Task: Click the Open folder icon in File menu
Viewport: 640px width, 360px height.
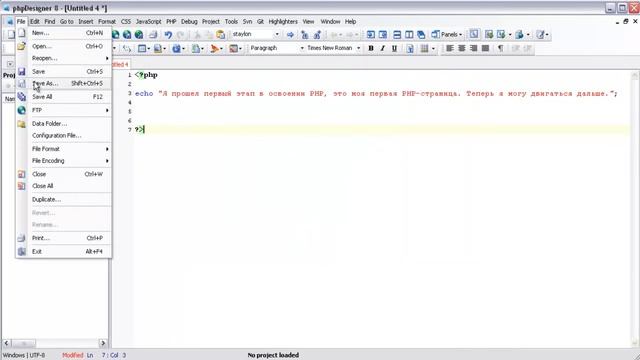Action: [22, 46]
